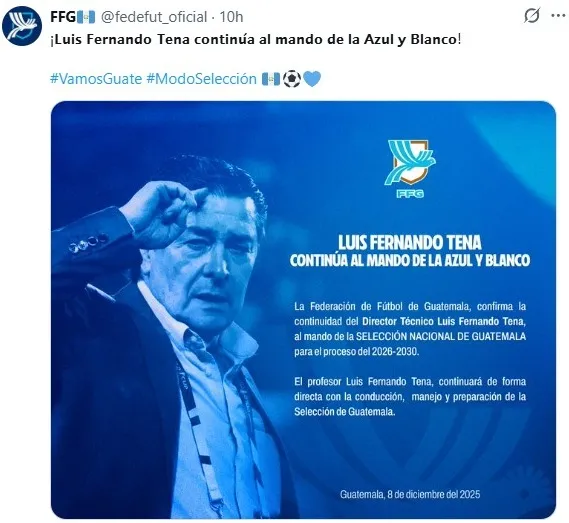Click the CONTINÚA AL MANDO subtitle text
The width and height of the screenshot is (569, 523).
tap(410, 260)
